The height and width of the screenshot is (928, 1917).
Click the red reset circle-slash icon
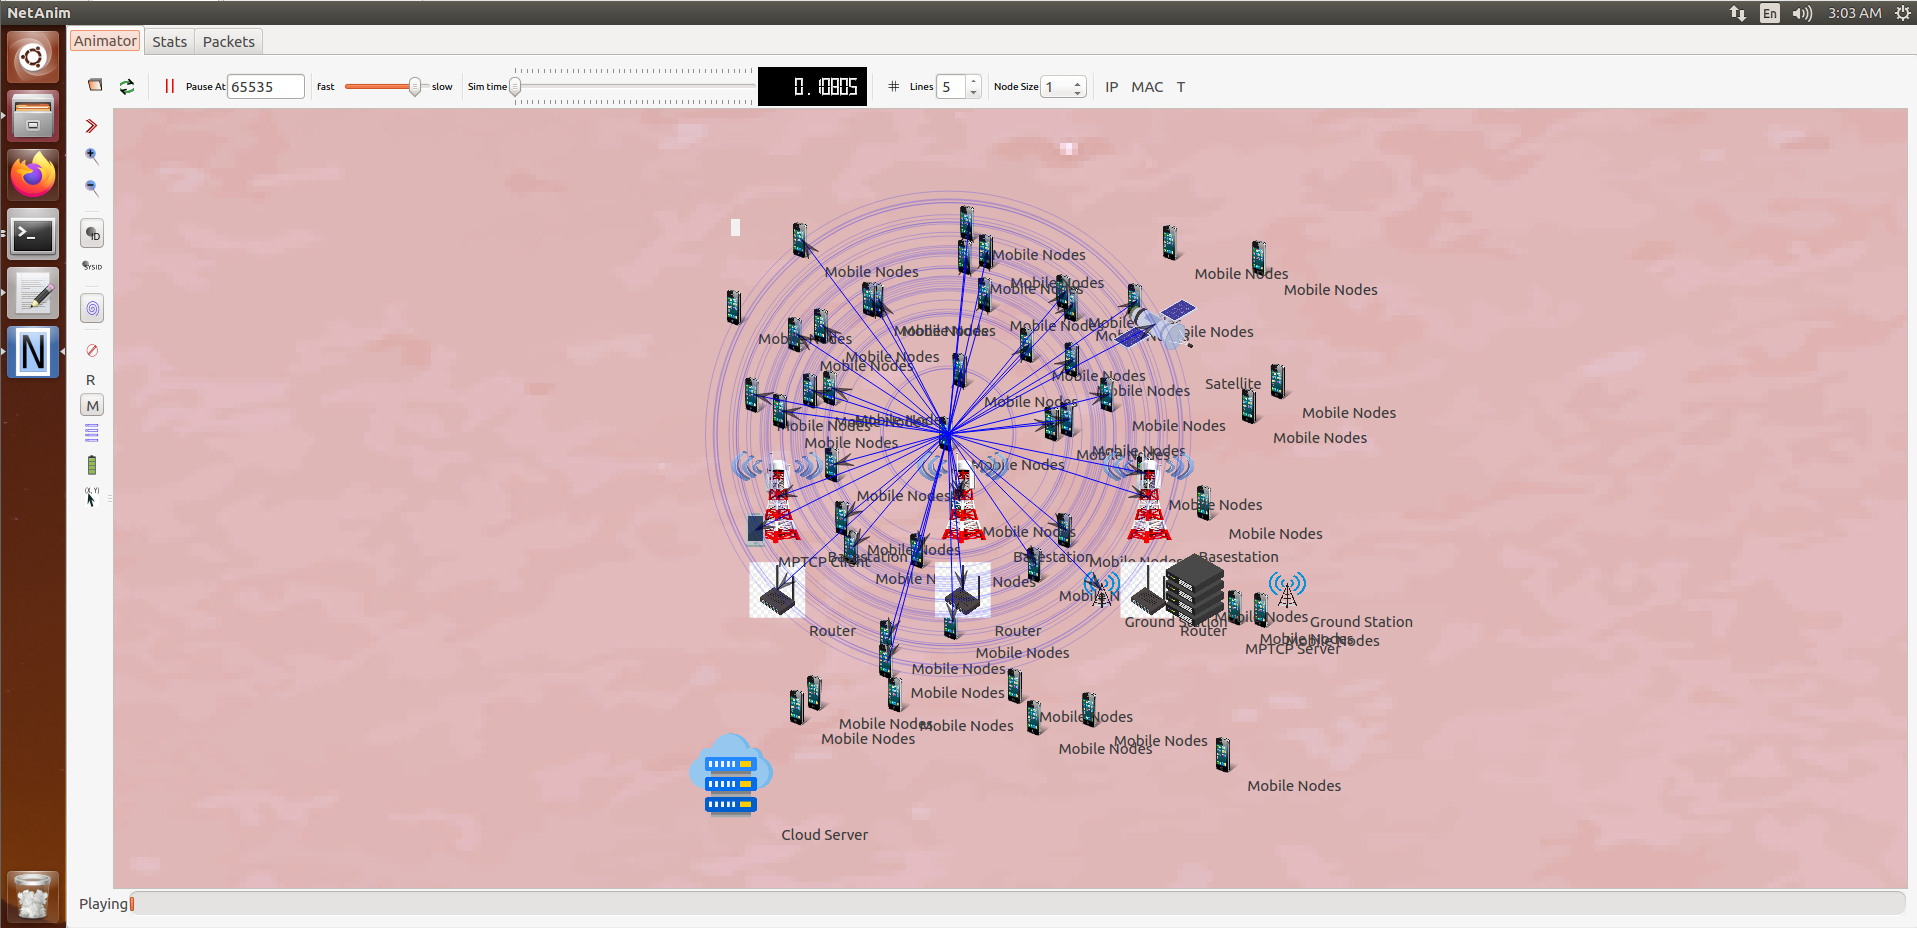[92, 350]
